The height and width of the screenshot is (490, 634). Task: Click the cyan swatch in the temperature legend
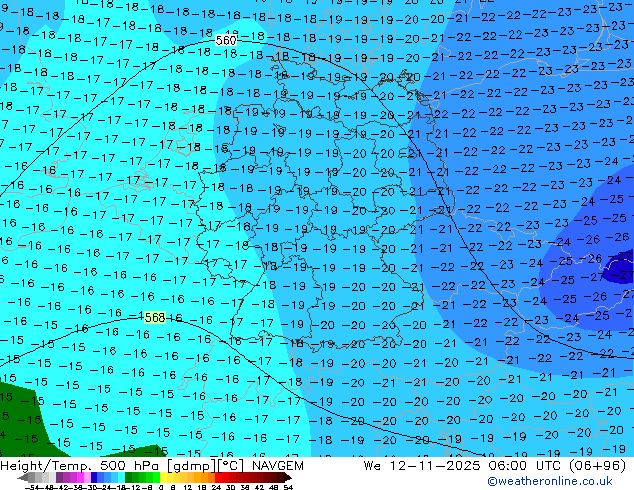[x=121, y=477]
